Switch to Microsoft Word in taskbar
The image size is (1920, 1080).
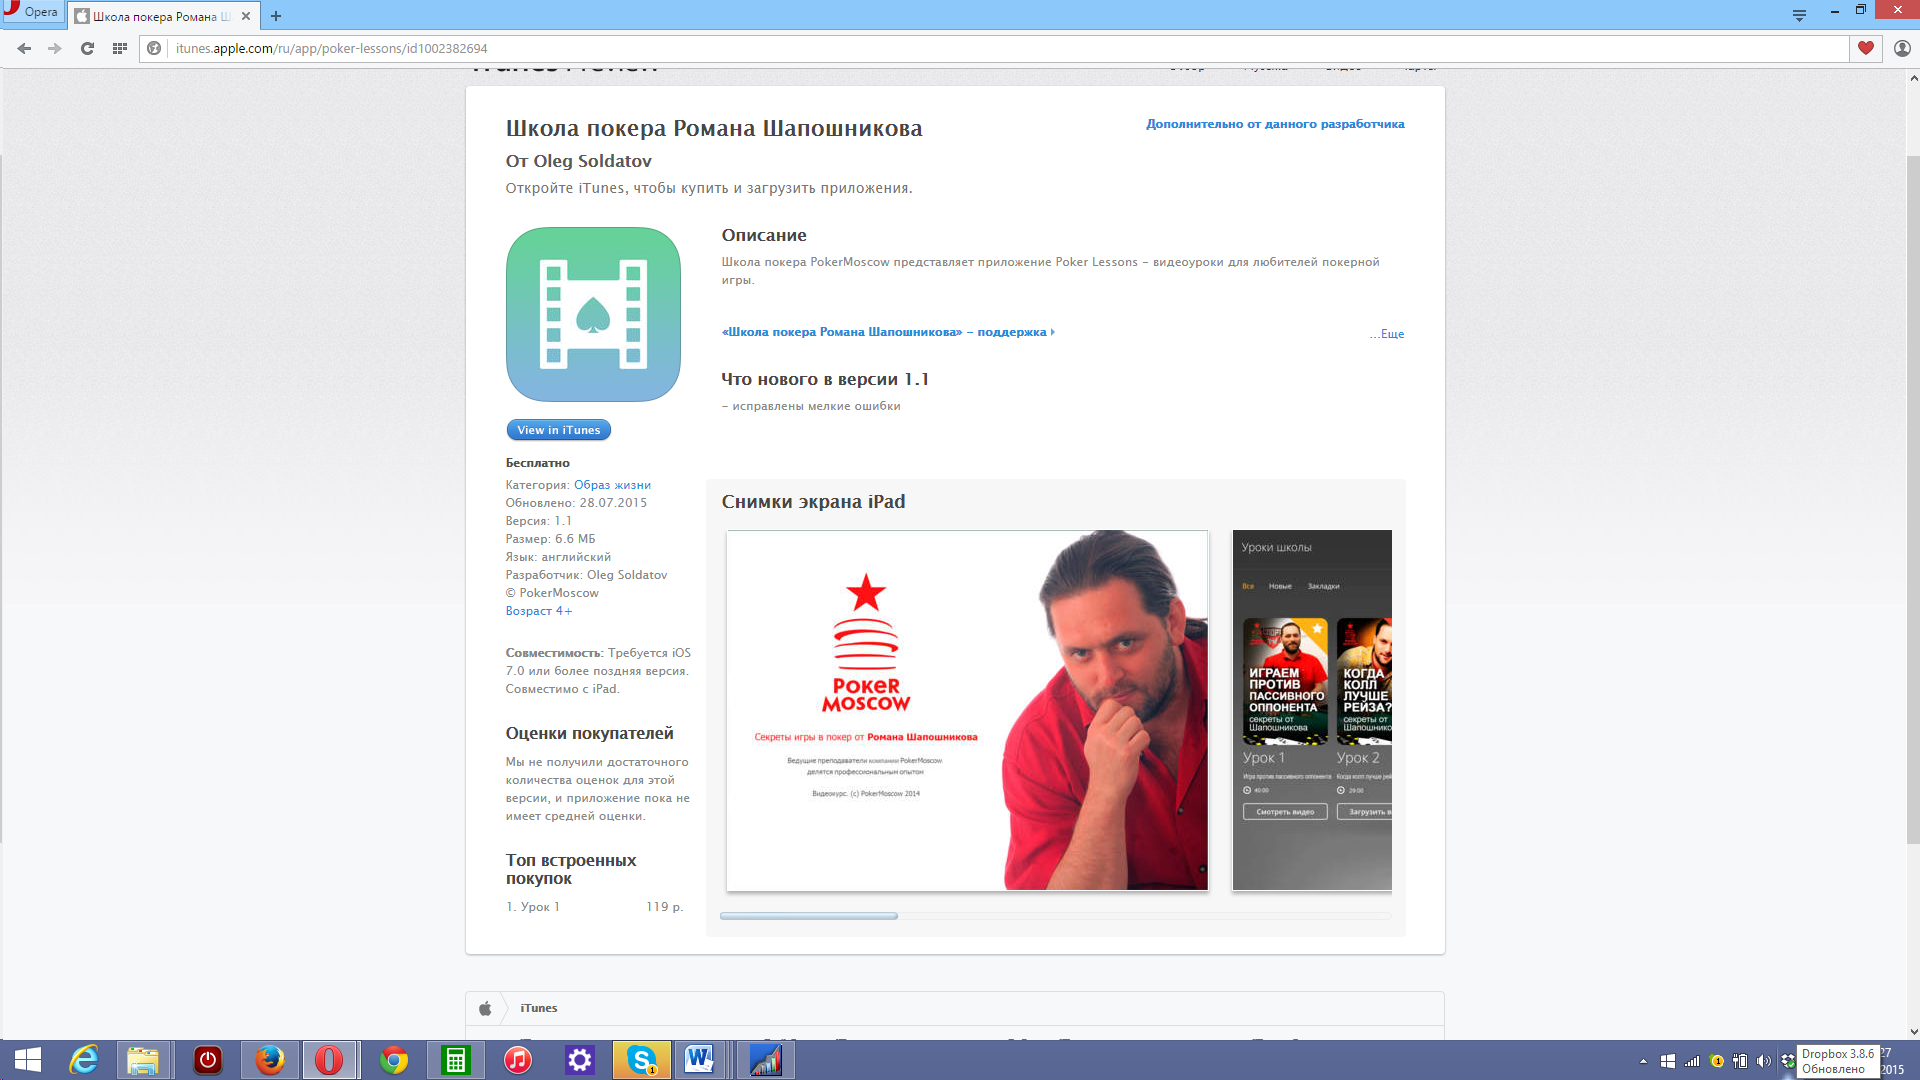click(x=700, y=1060)
